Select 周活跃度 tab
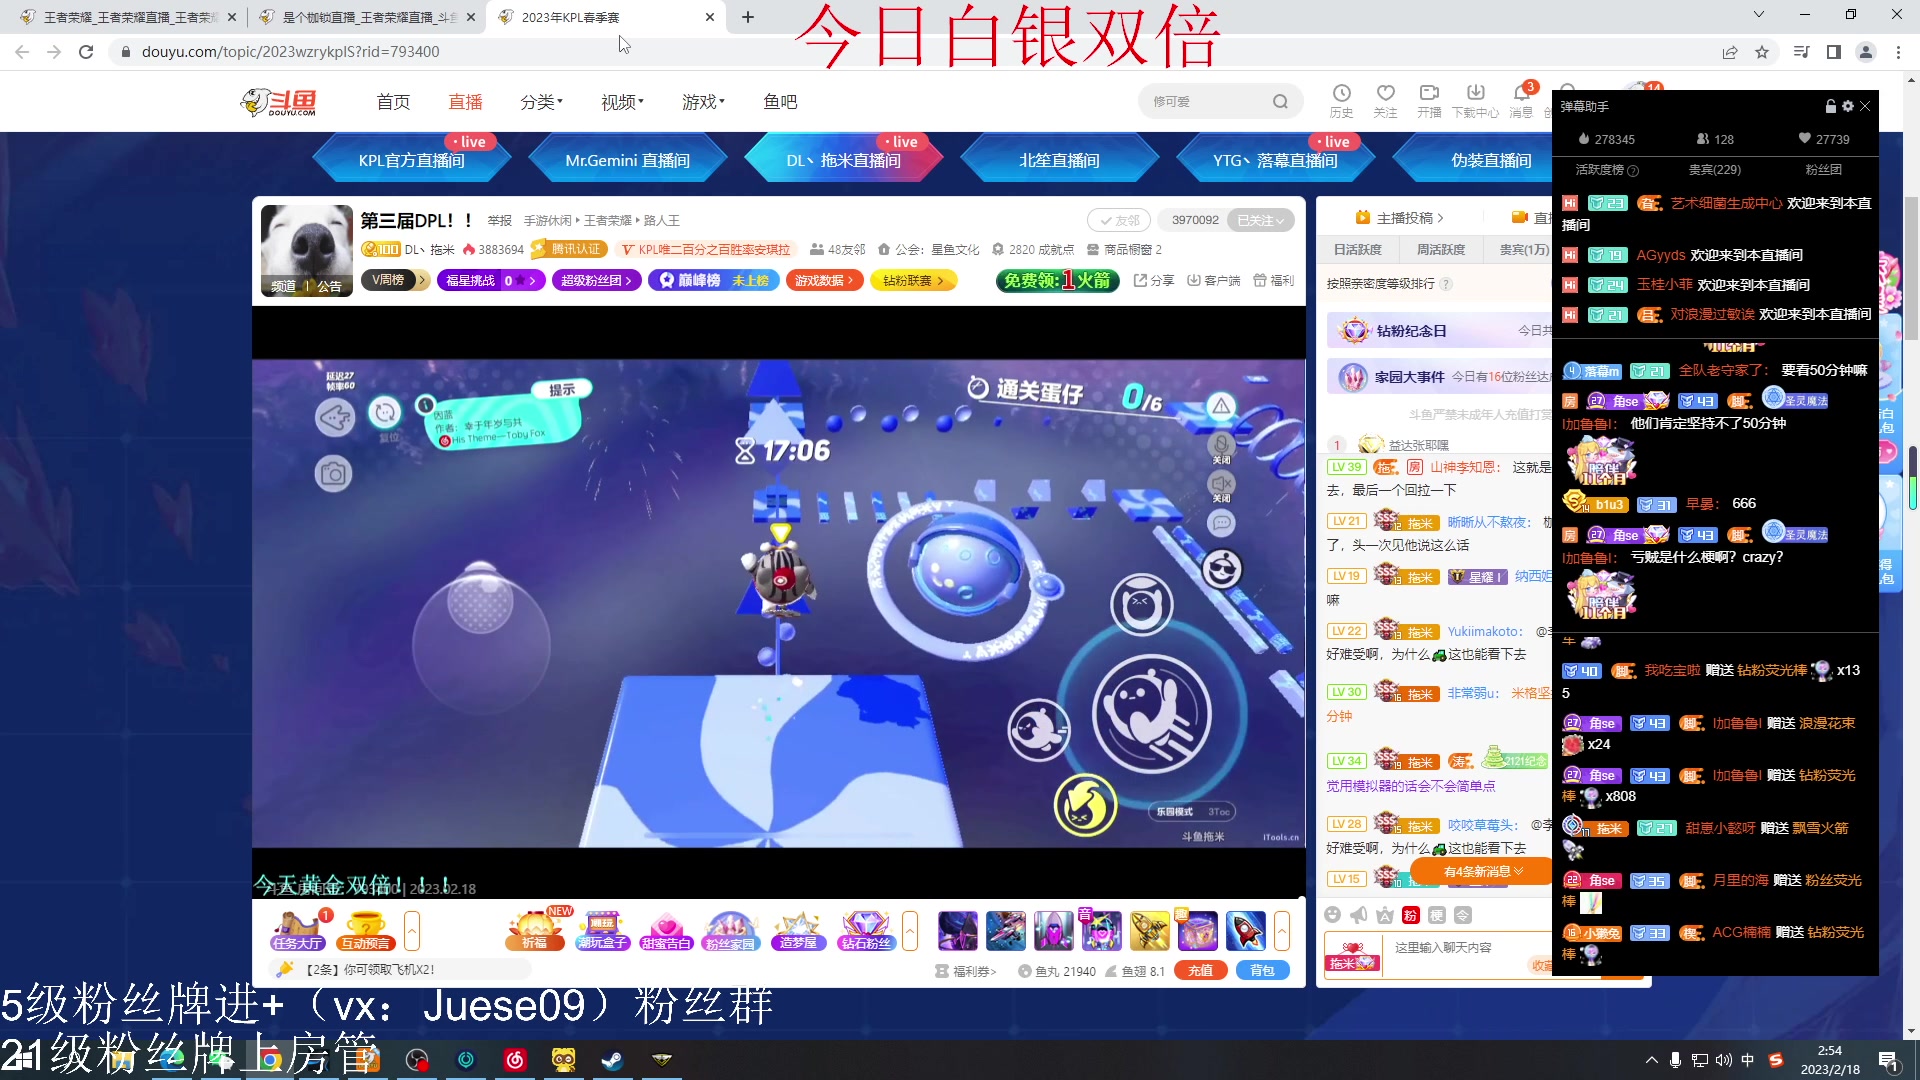1920x1080 pixels. coord(1441,250)
